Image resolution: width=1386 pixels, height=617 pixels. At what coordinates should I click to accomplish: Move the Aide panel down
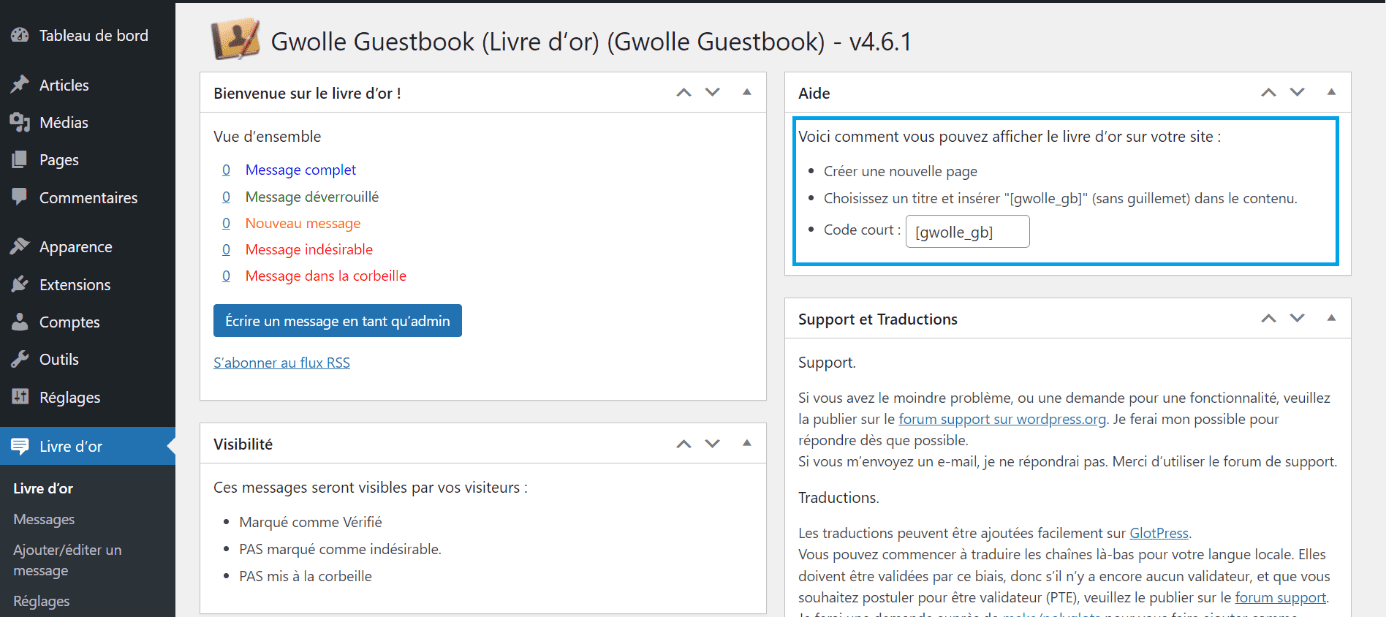[1297, 93]
